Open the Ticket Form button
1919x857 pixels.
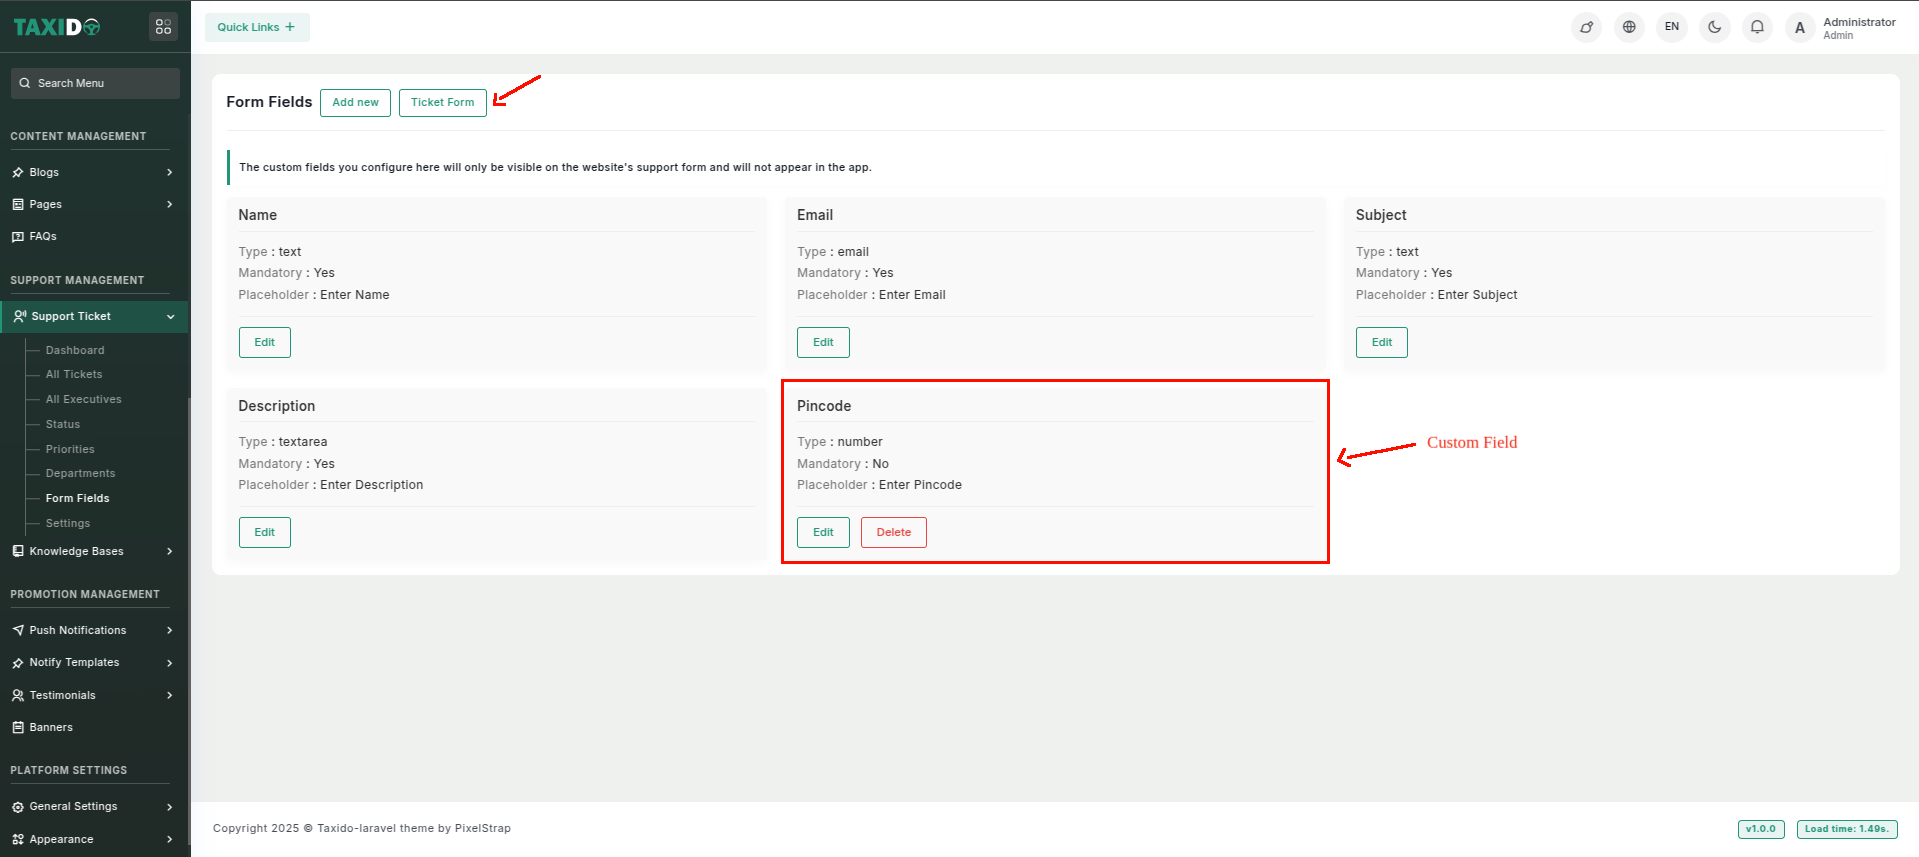pyautogui.click(x=442, y=102)
